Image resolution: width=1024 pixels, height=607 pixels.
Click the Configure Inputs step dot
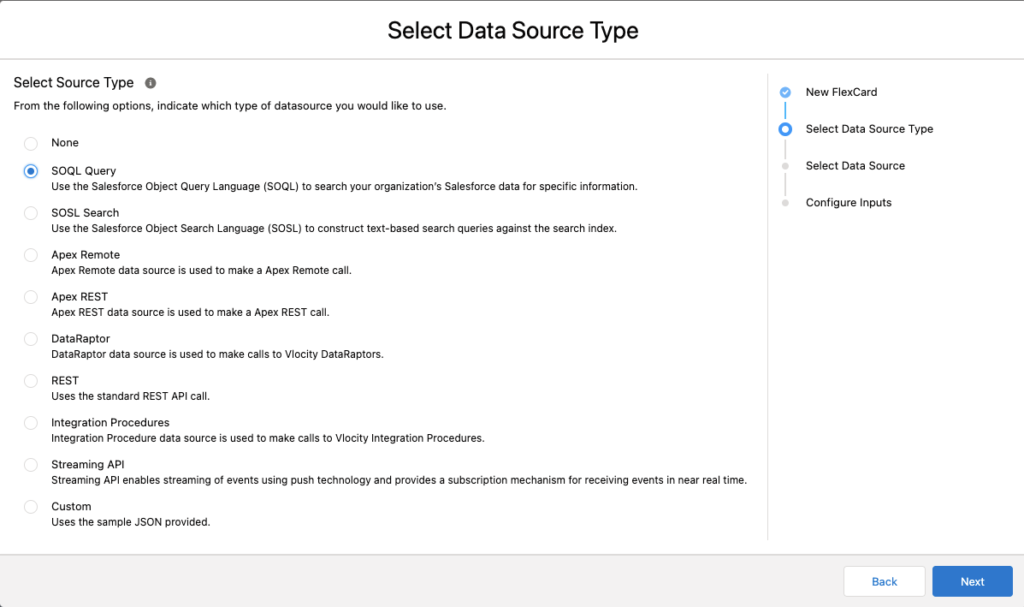(785, 203)
